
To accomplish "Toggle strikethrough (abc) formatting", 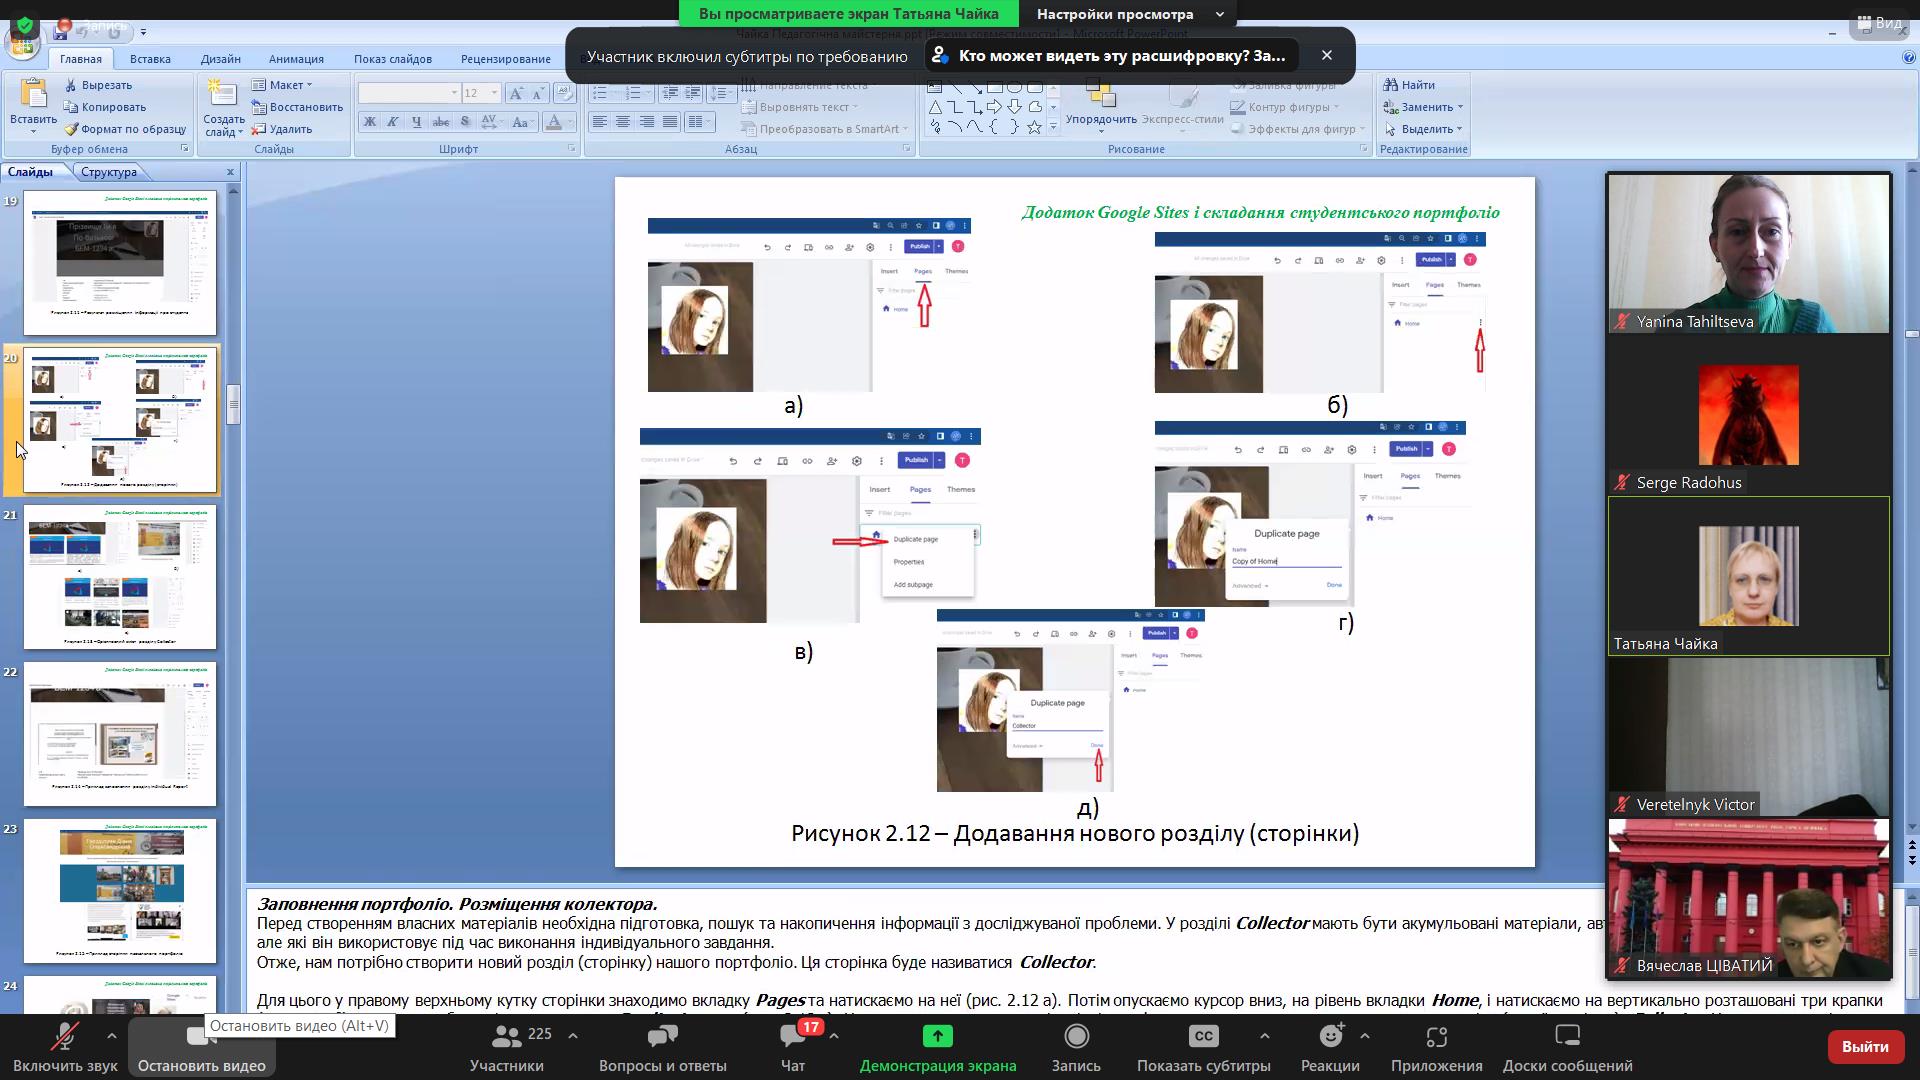I will (441, 122).
